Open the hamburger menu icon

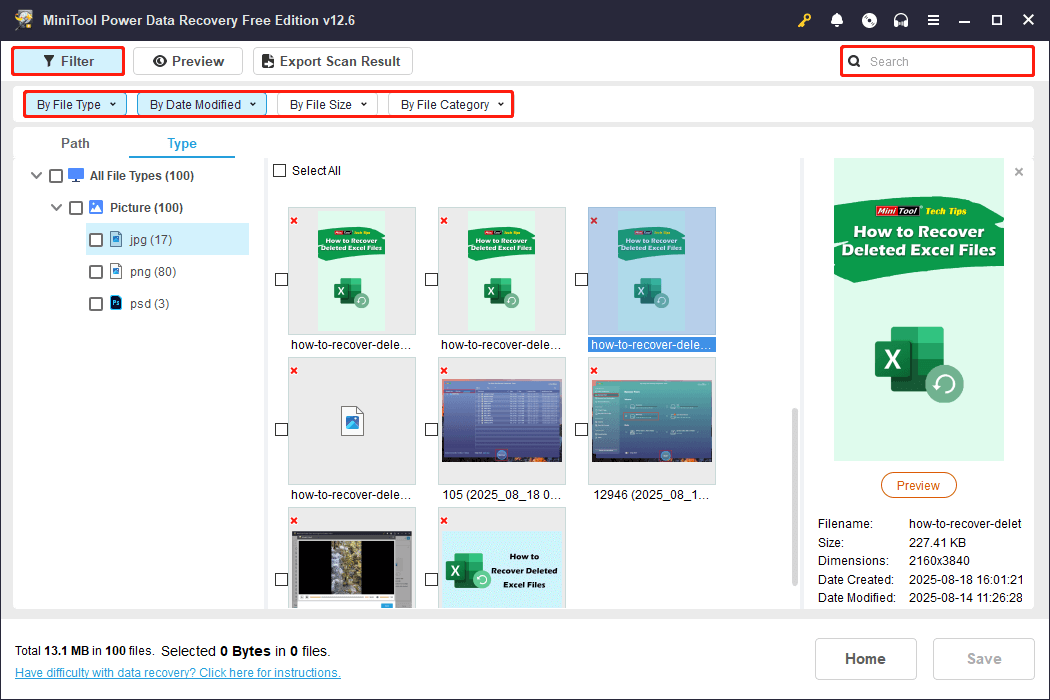933,20
